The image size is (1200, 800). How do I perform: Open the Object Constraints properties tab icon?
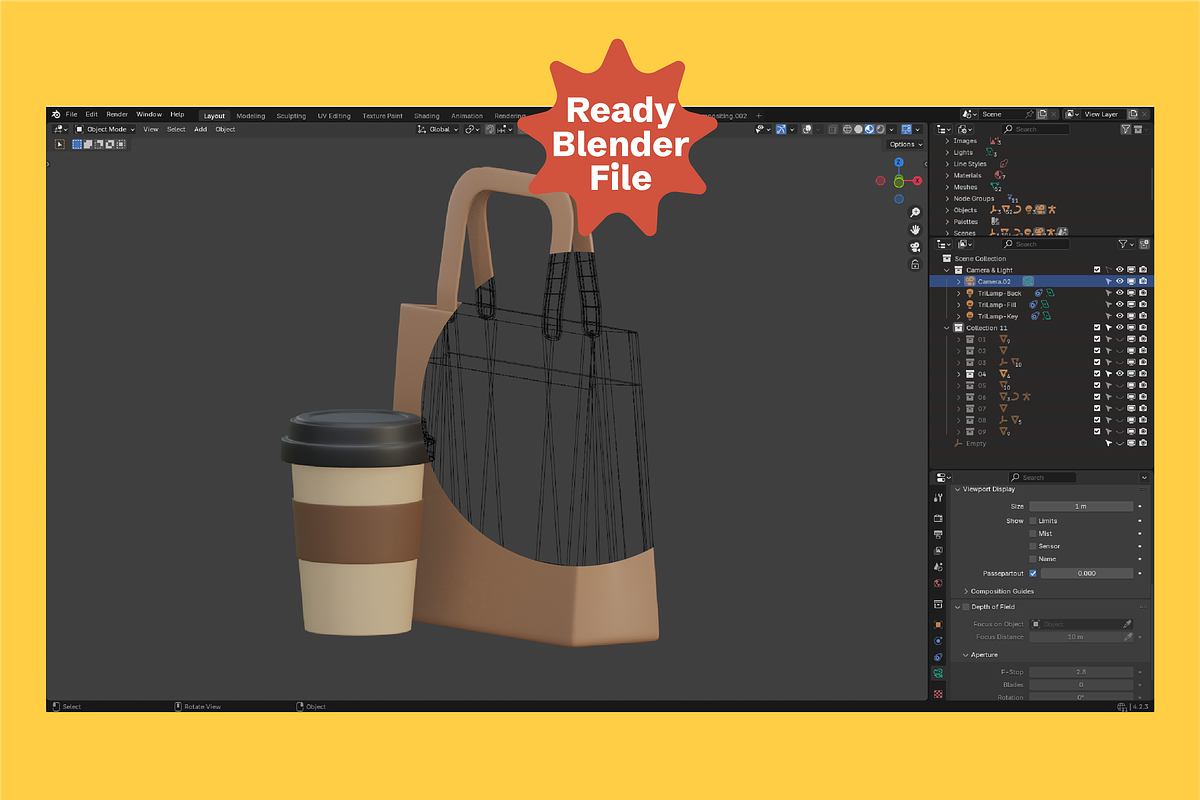pos(938,657)
